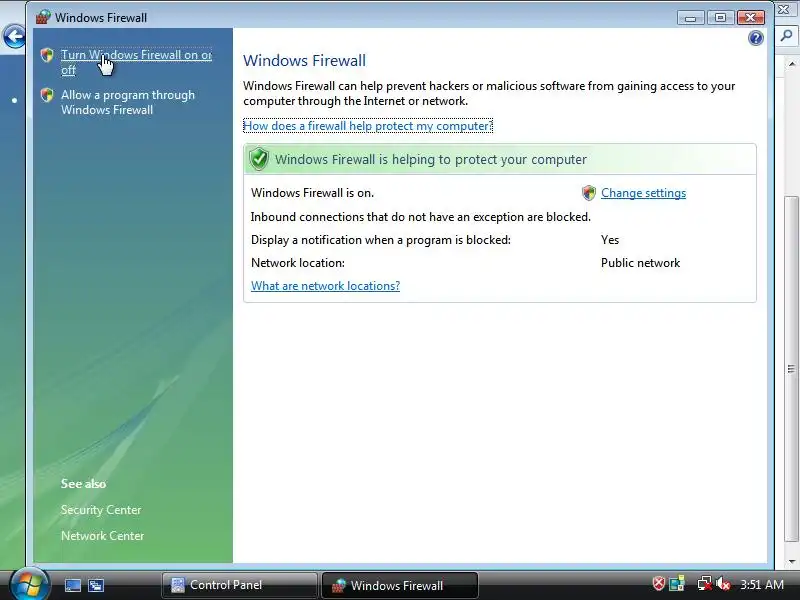
Task: Click the 'Windows Firewall is on.' text
Action: (x=312, y=193)
